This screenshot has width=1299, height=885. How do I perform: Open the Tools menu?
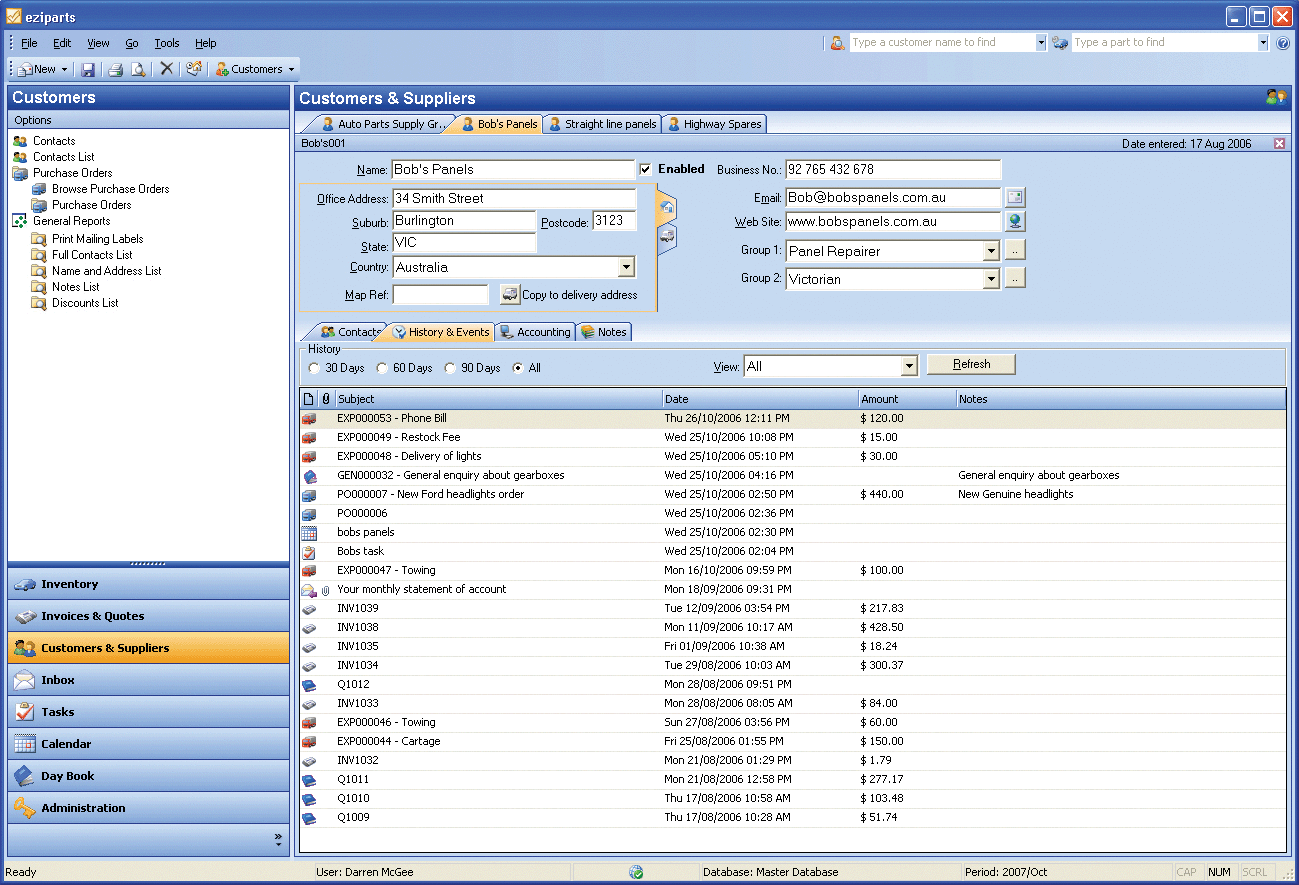pyautogui.click(x=167, y=43)
